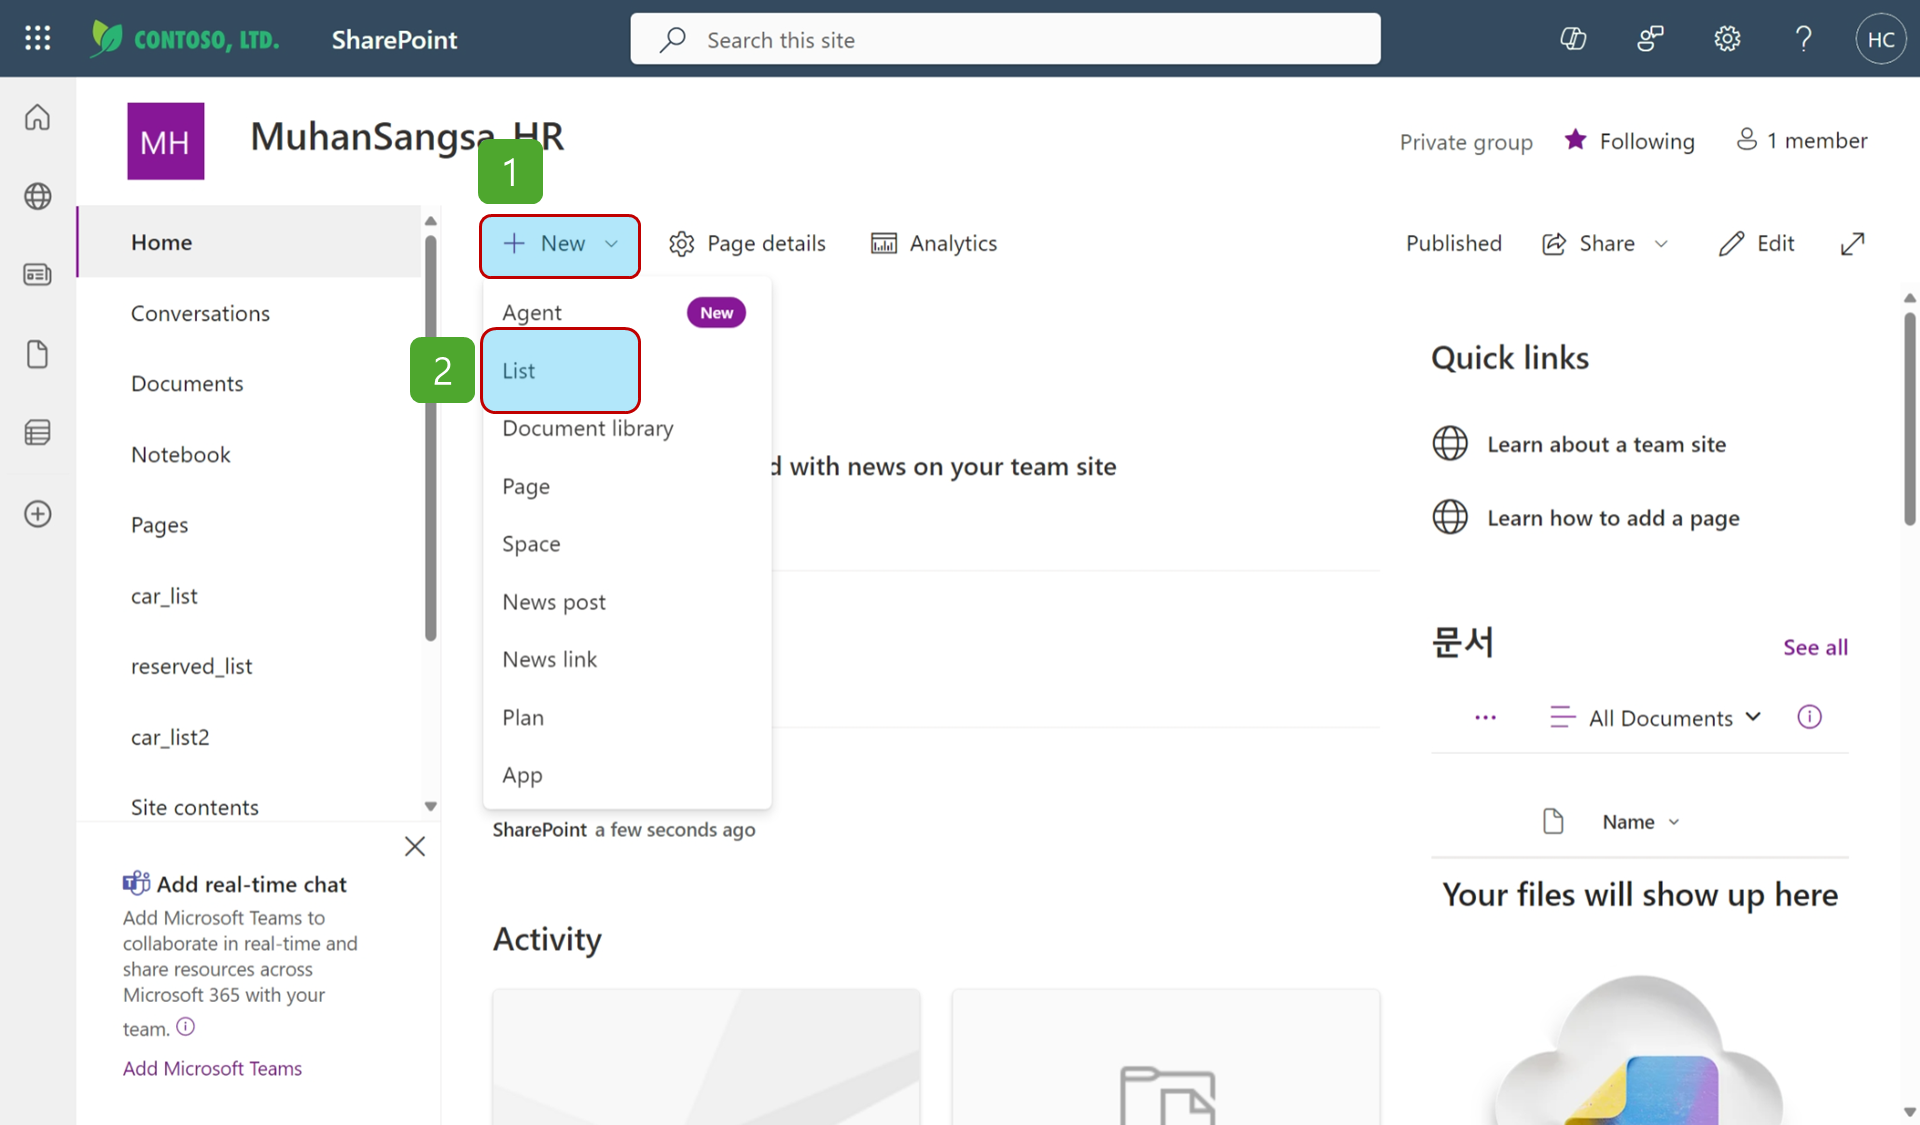Choose Document library from New menu

(x=627, y=428)
